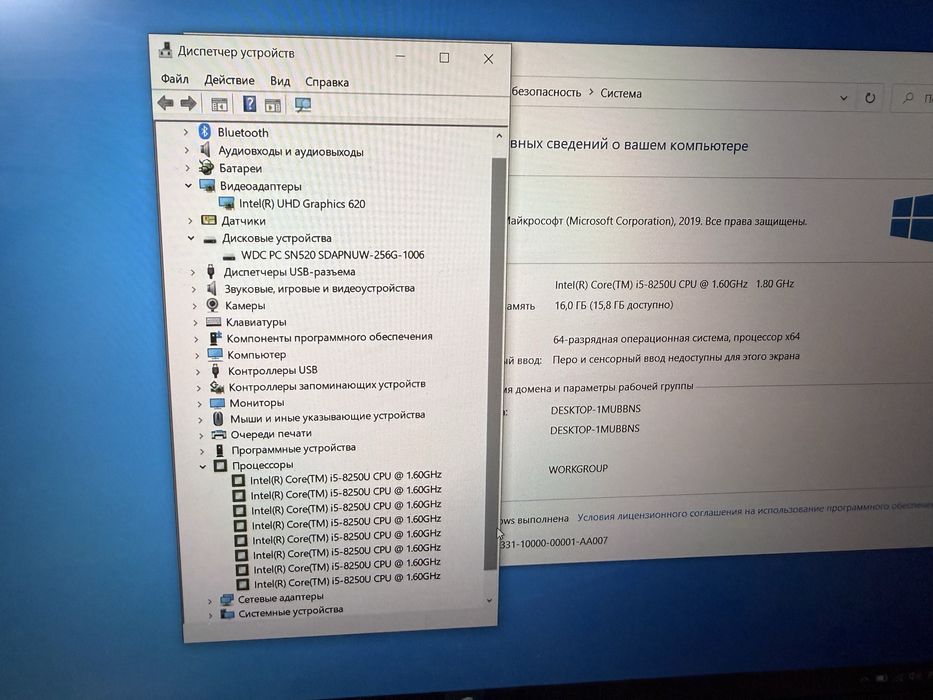
Task: Click the Датчики sensor icon
Action: point(209,220)
